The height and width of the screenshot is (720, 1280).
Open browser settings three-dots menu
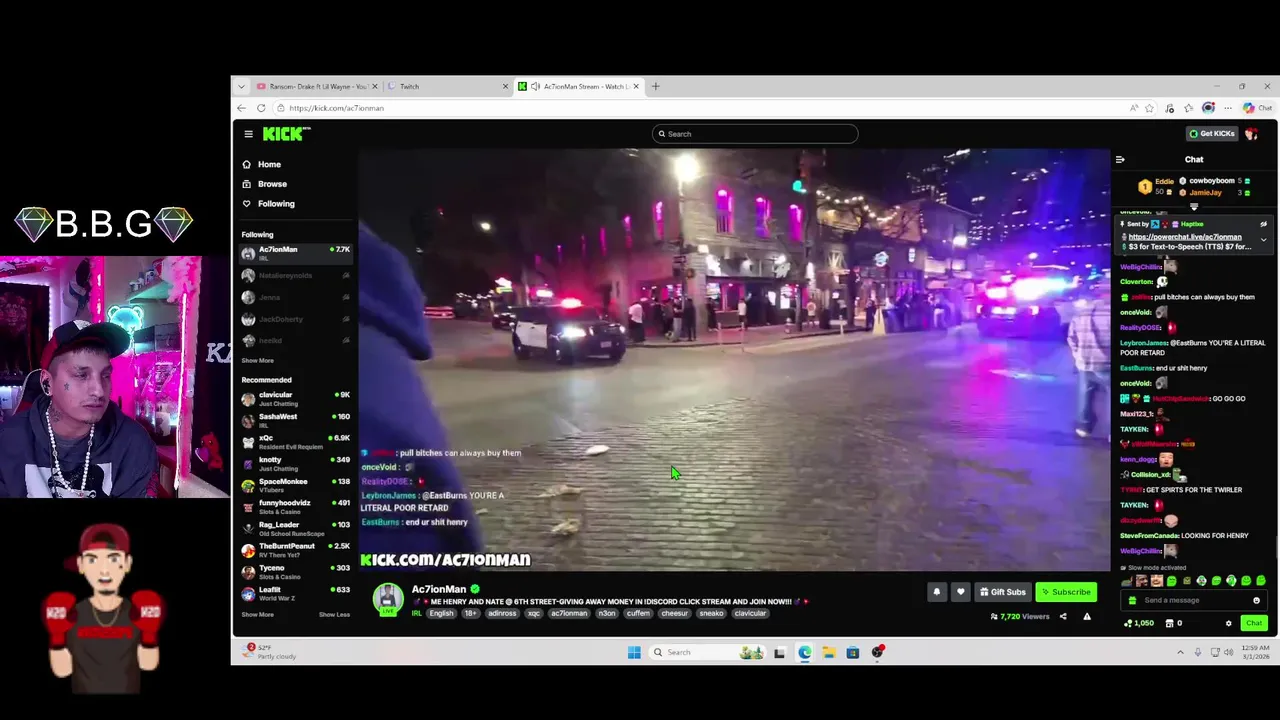coord(1228,108)
